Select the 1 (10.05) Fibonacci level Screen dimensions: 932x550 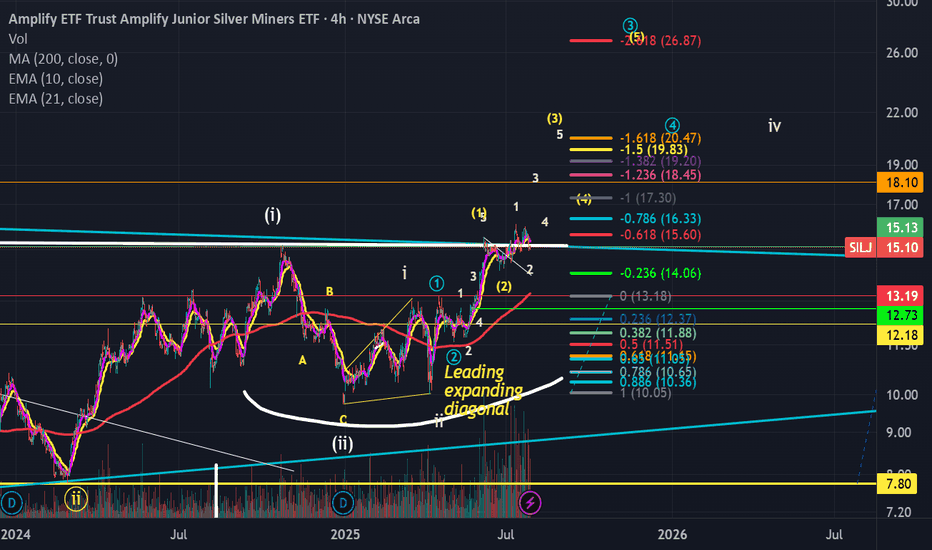click(x=646, y=393)
